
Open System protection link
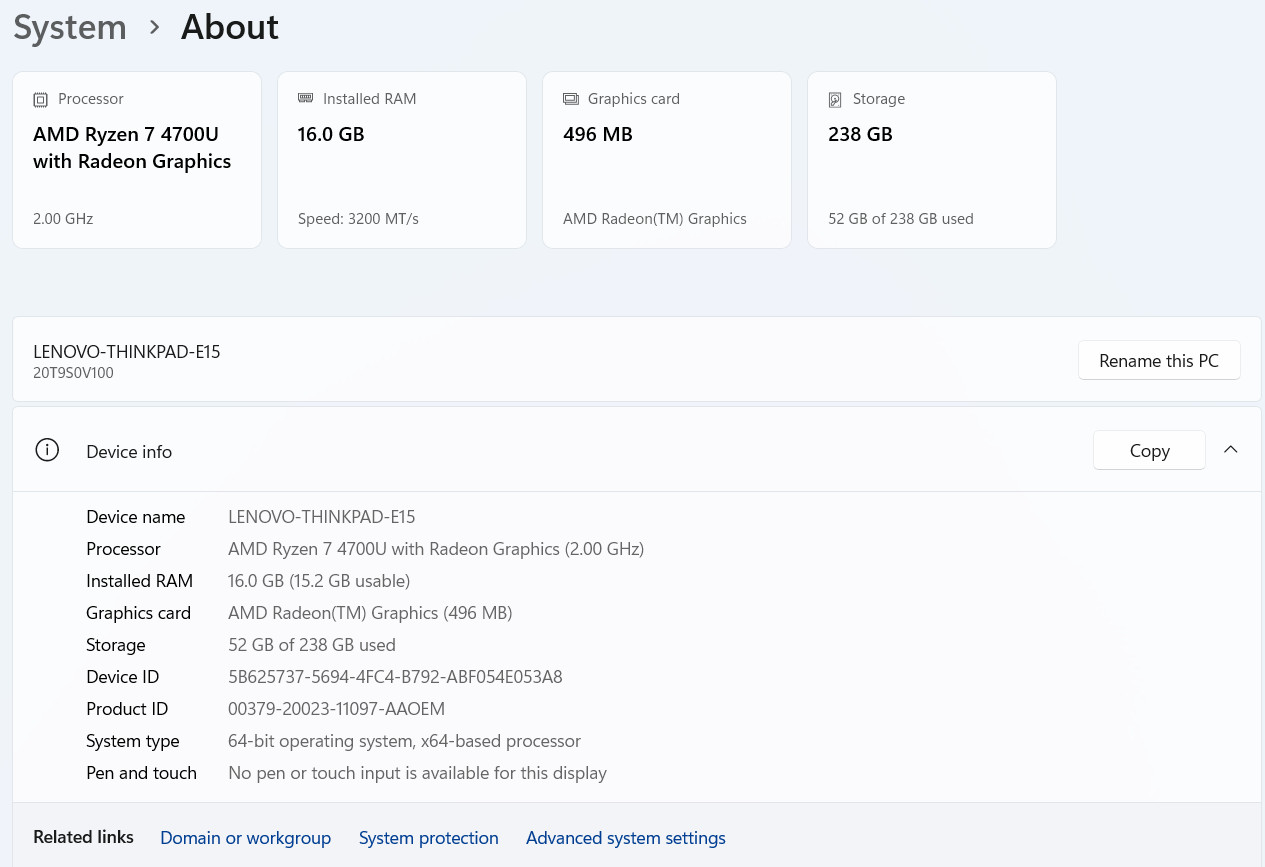coord(429,838)
